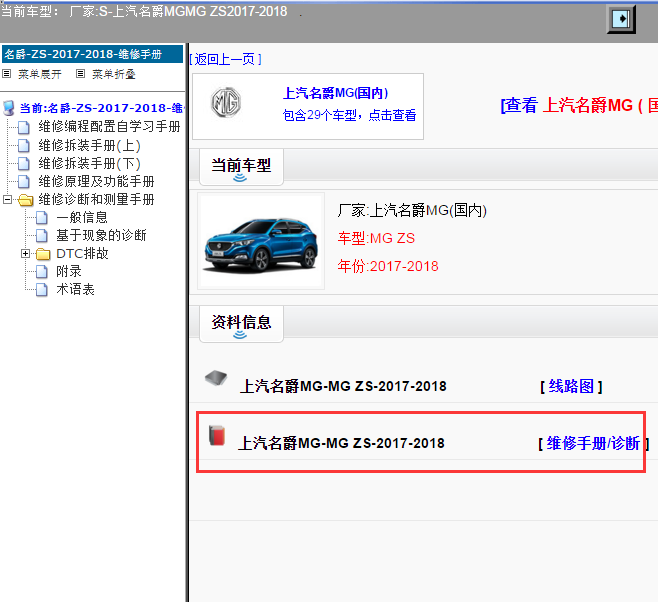Click page icon beside 维修原理及功能手册
Image resolution: width=658 pixels, height=602 pixels.
coord(24,182)
